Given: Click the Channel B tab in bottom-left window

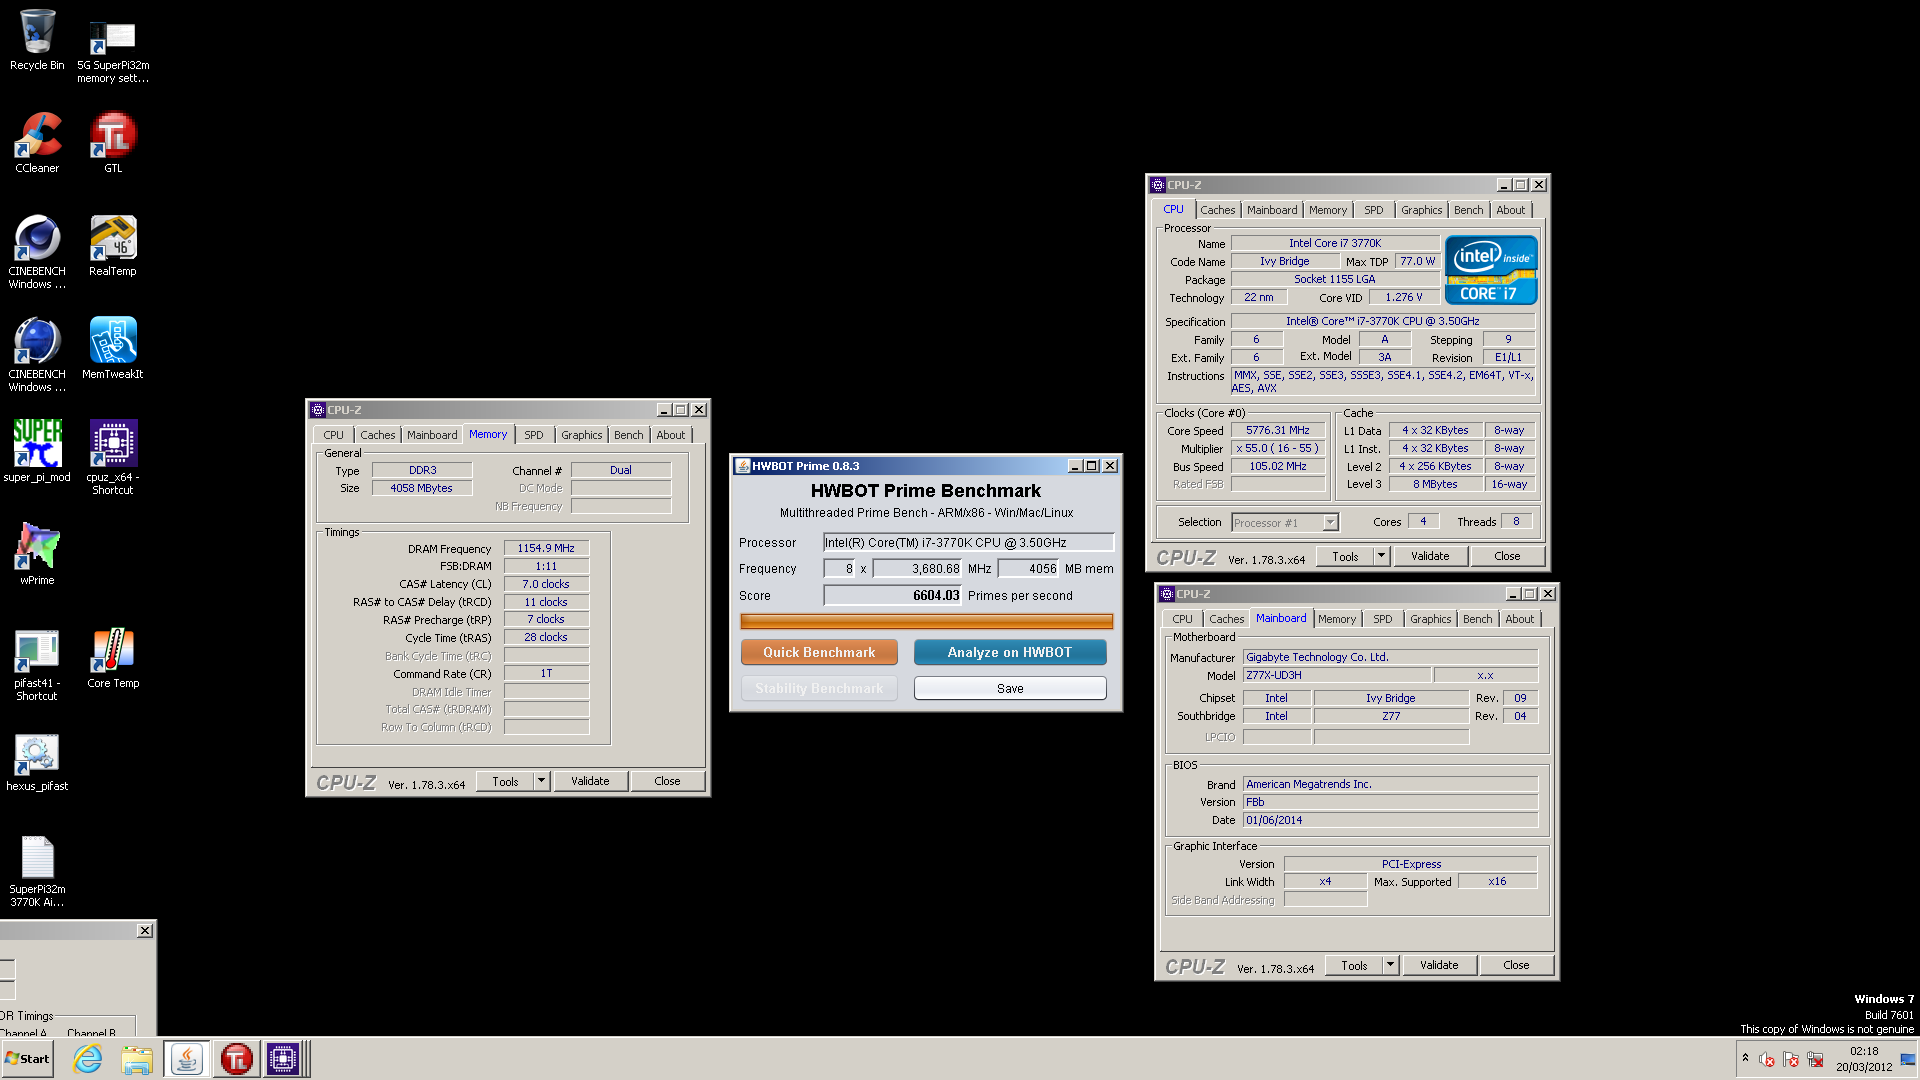Looking at the screenshot, I should 91,1032.
